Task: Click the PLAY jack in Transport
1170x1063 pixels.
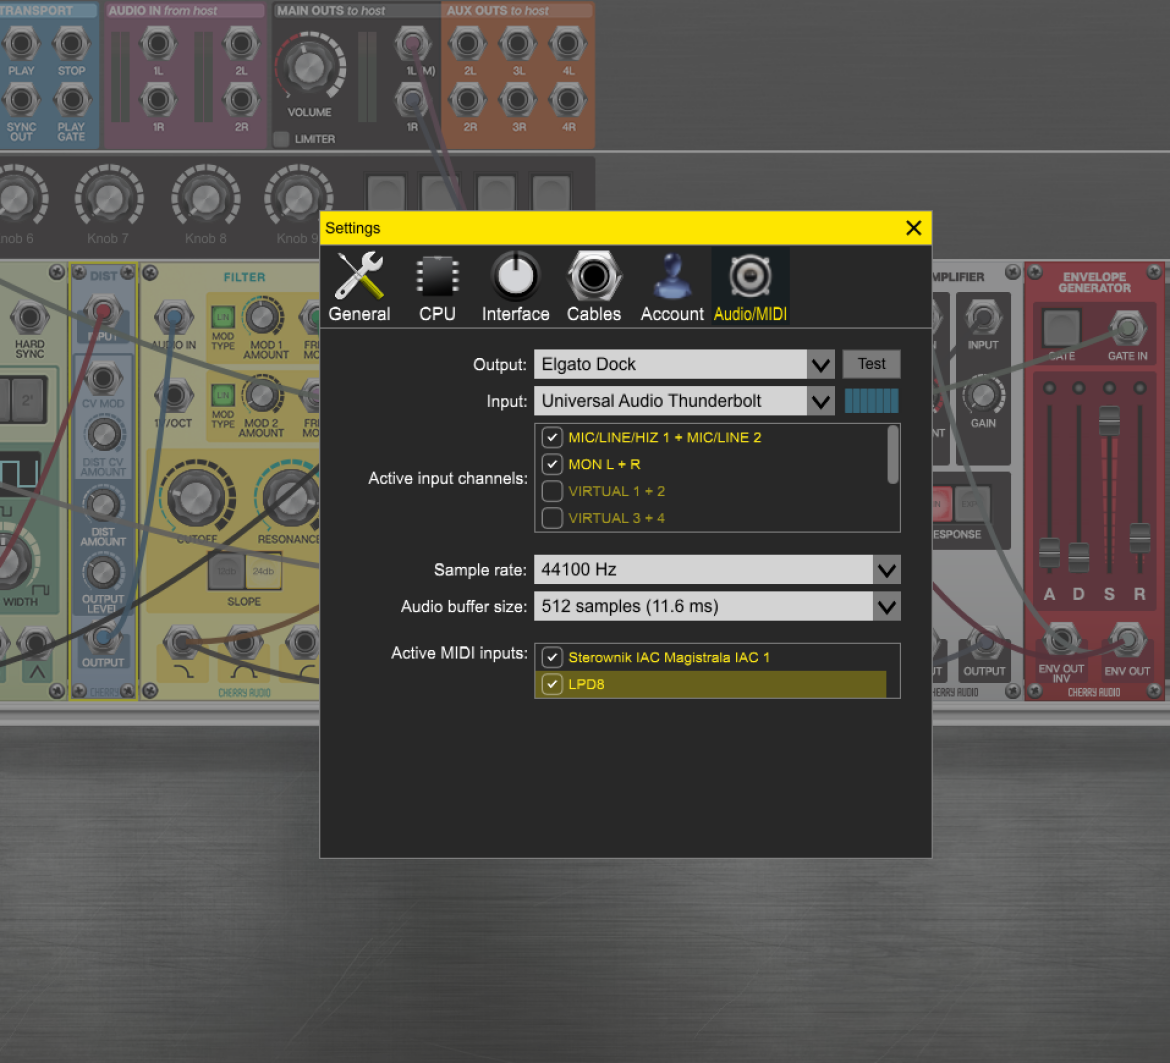Action: pos(21,44)
